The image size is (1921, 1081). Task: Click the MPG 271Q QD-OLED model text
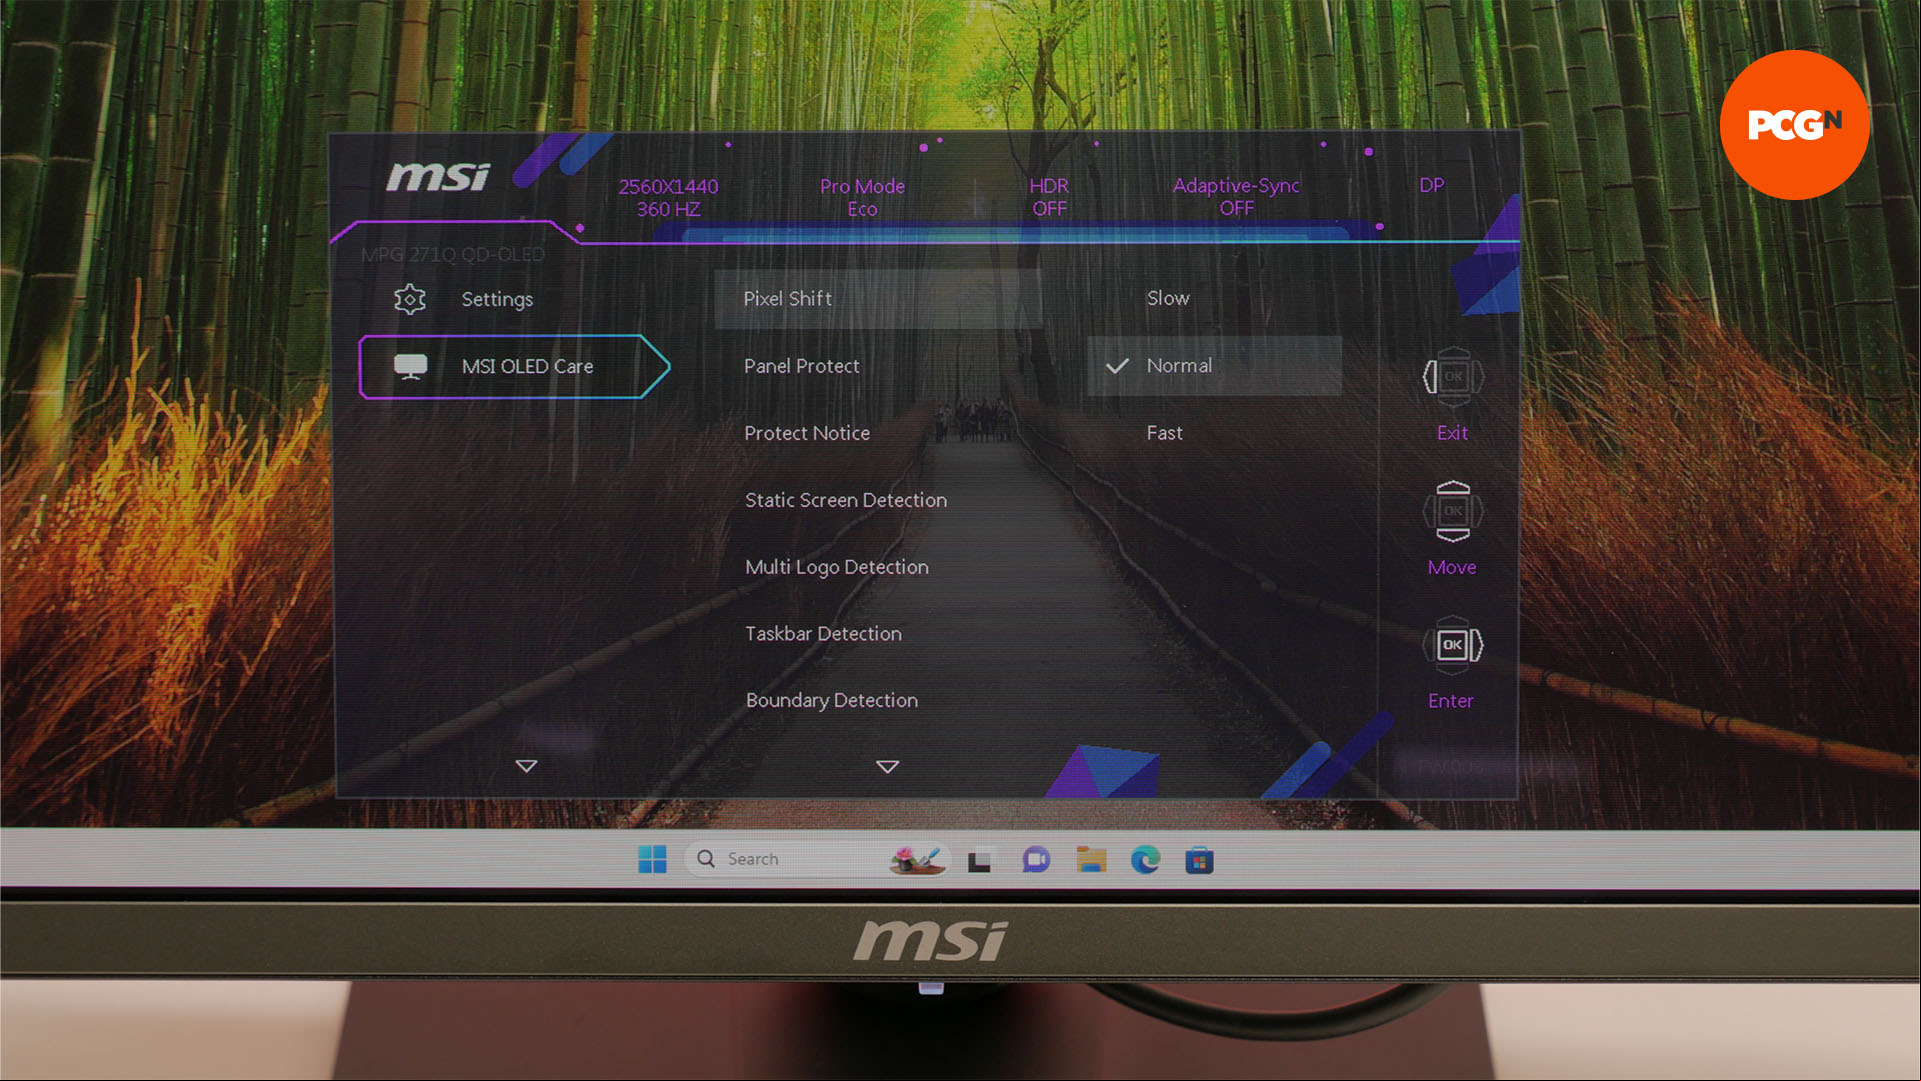452,254
